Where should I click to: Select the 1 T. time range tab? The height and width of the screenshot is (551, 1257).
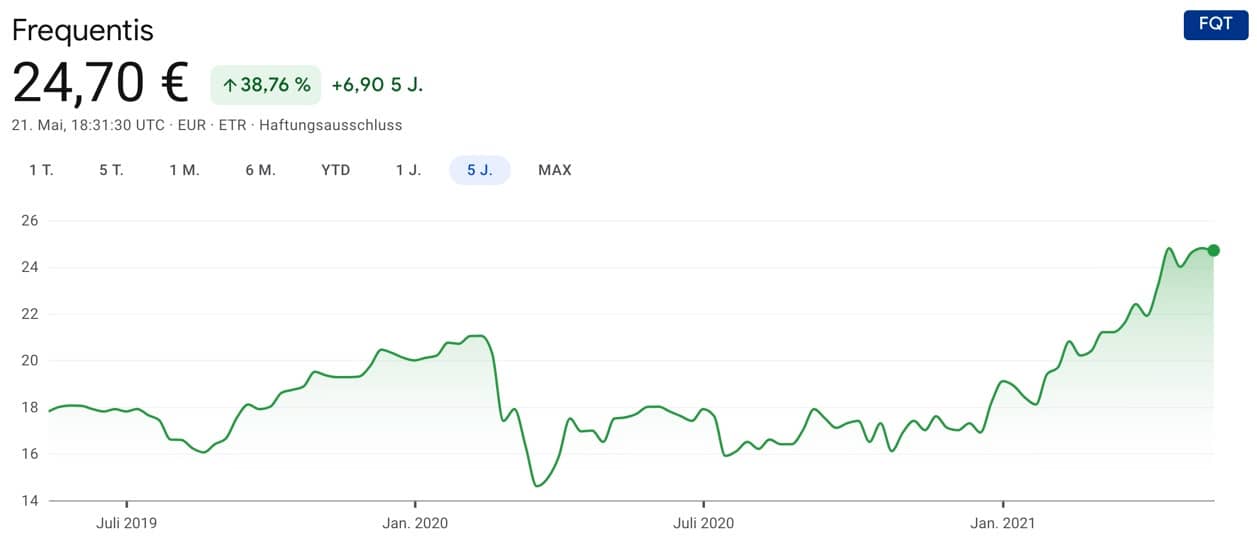click(x=41, y=170)
